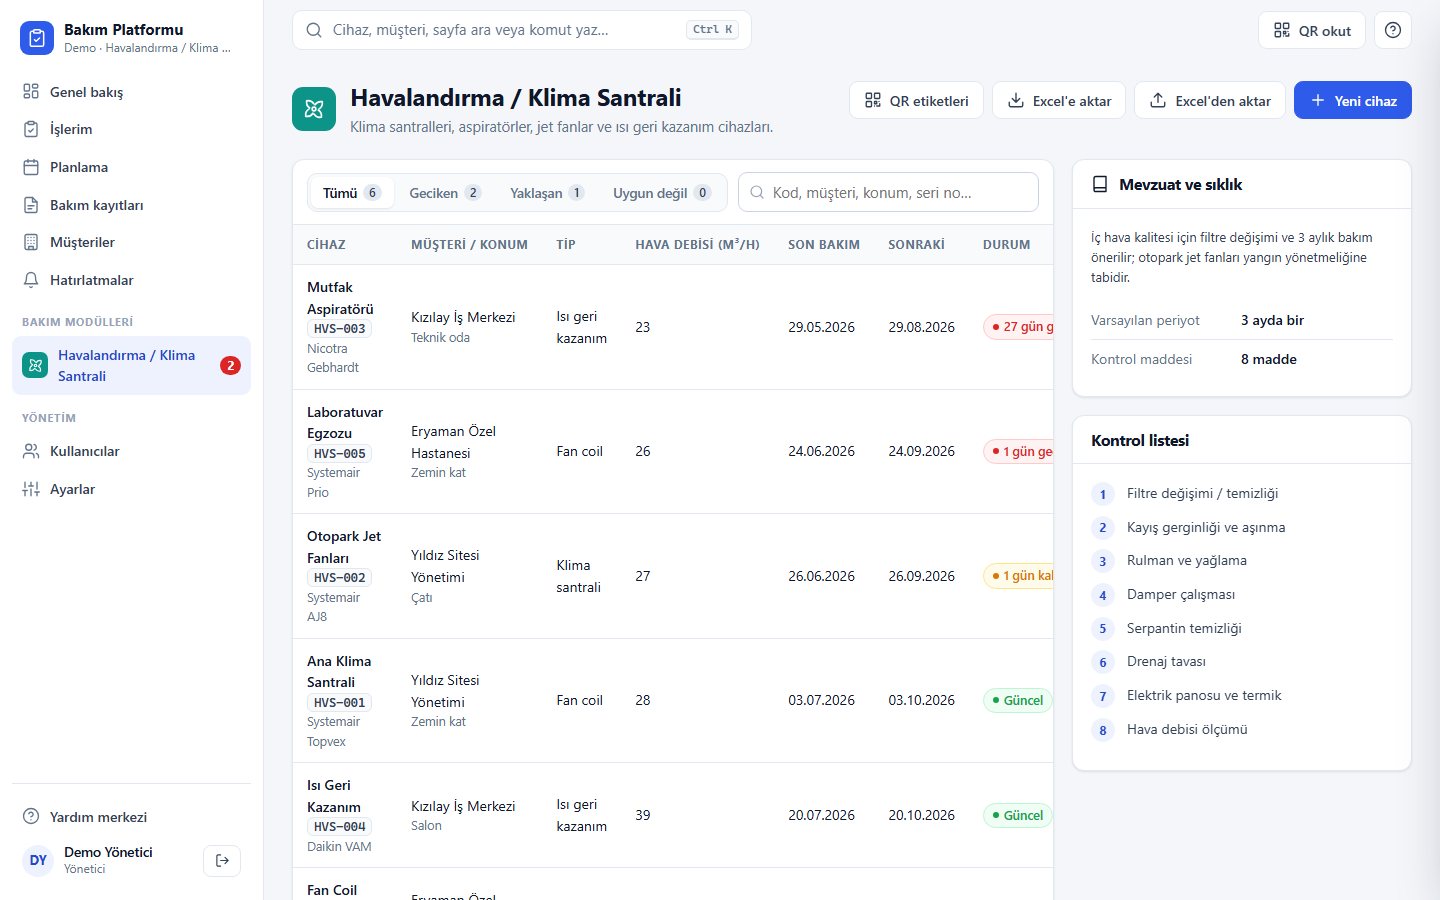Screen dimensions: 1440x900
Task: Switch to the Yaklaşan tab
Action: click(547, 193)
